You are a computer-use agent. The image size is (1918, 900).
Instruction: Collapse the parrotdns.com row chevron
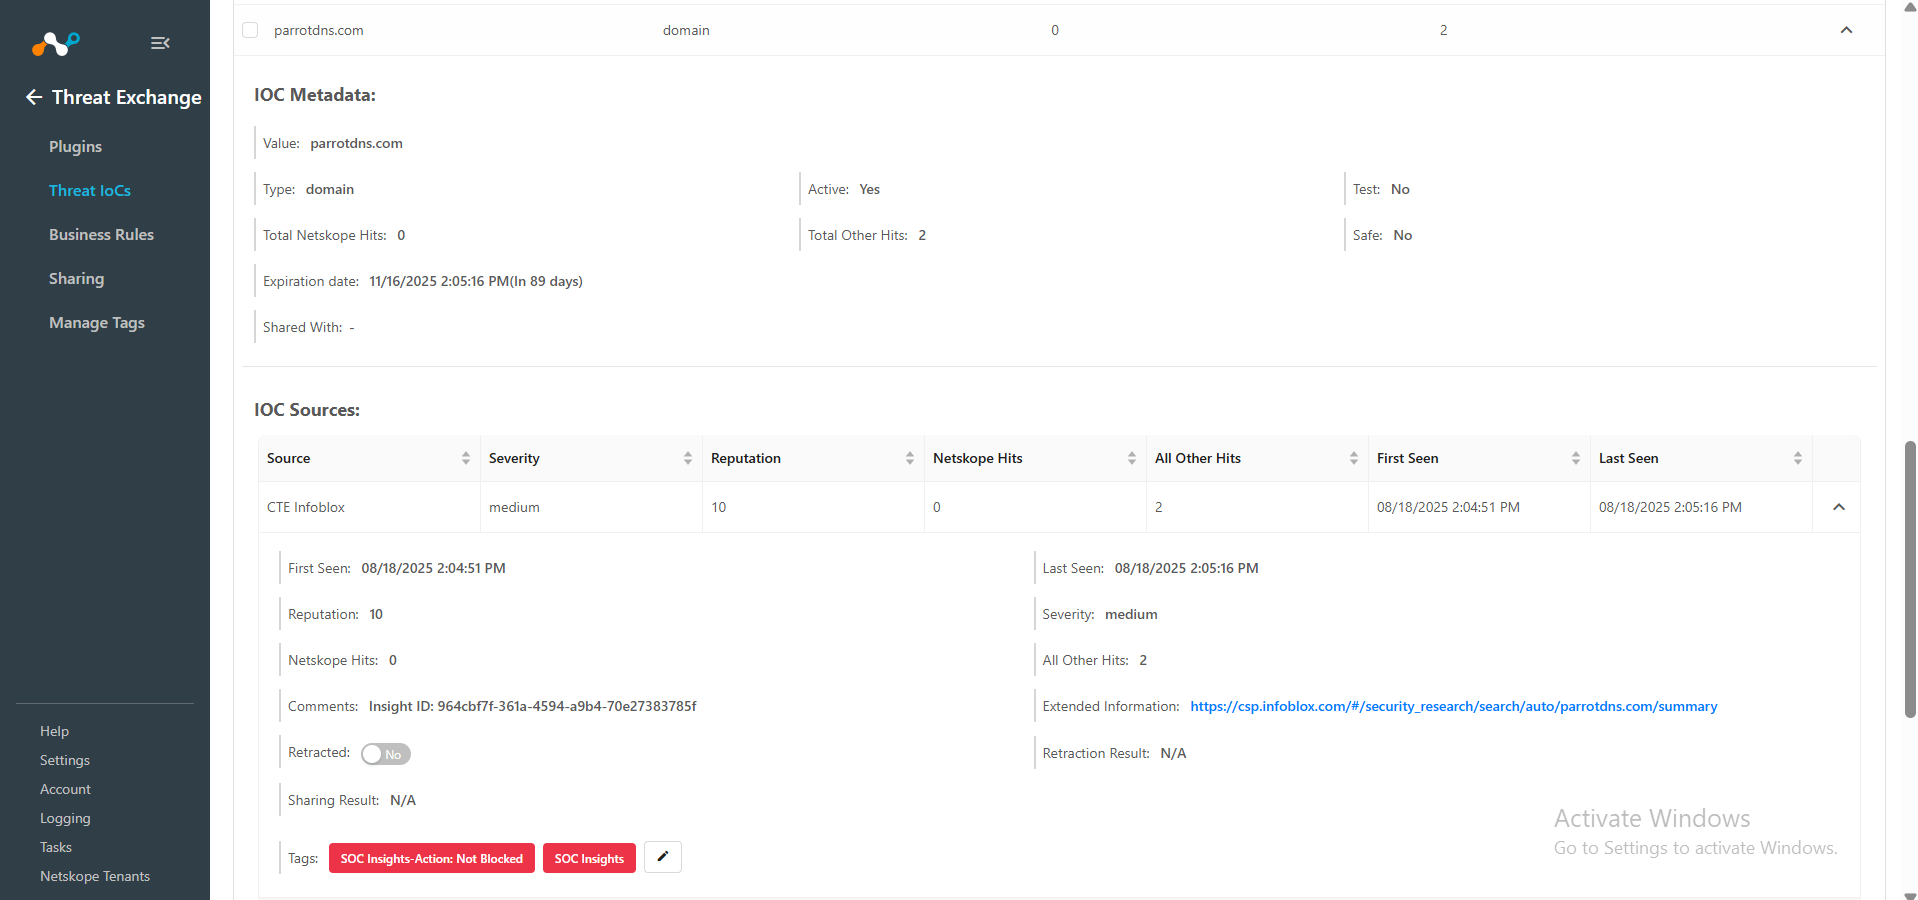tap(1846, 30)
